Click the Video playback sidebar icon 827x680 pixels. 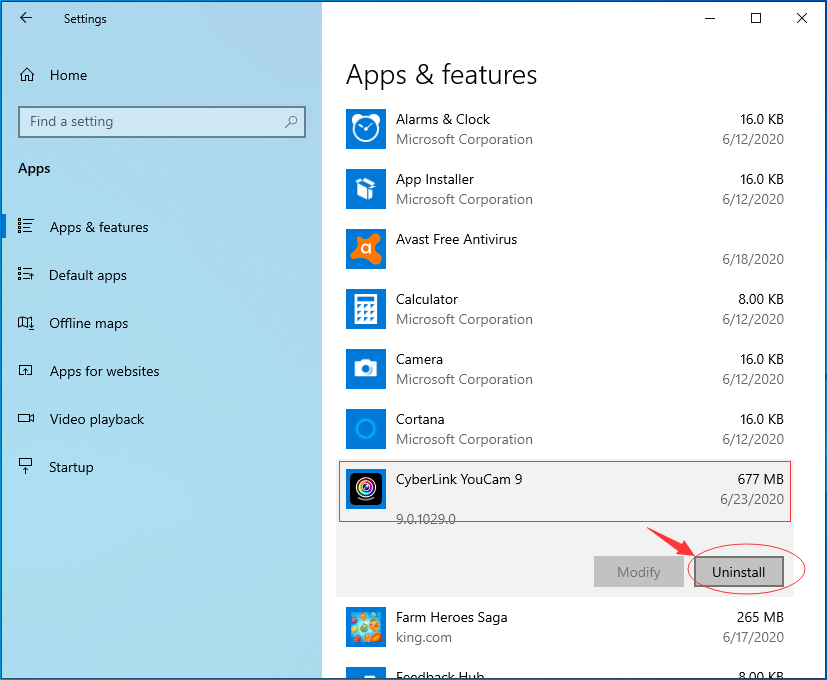point(26,418)
